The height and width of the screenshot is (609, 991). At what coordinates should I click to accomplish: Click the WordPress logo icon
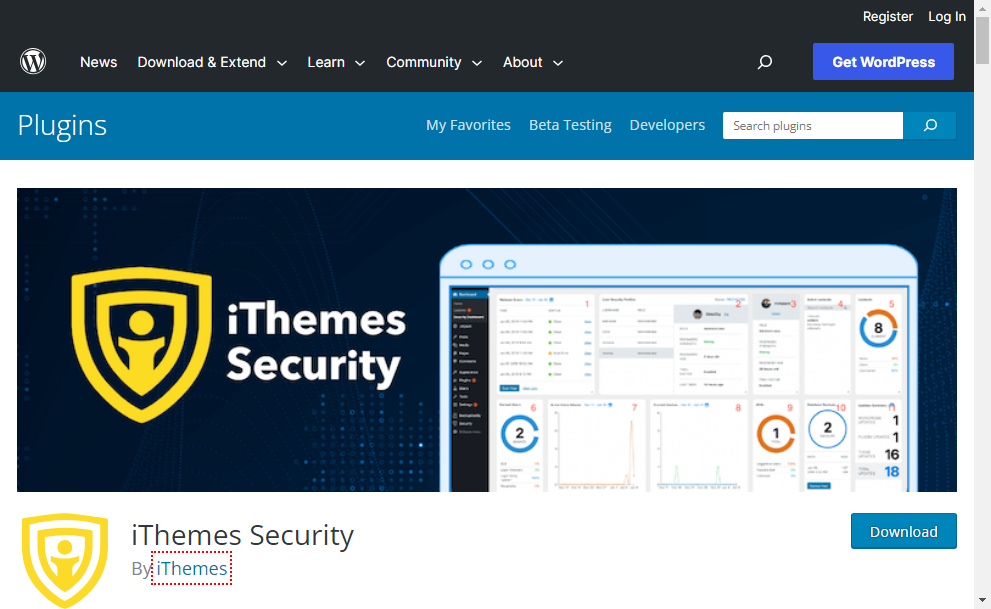(33, 62)
